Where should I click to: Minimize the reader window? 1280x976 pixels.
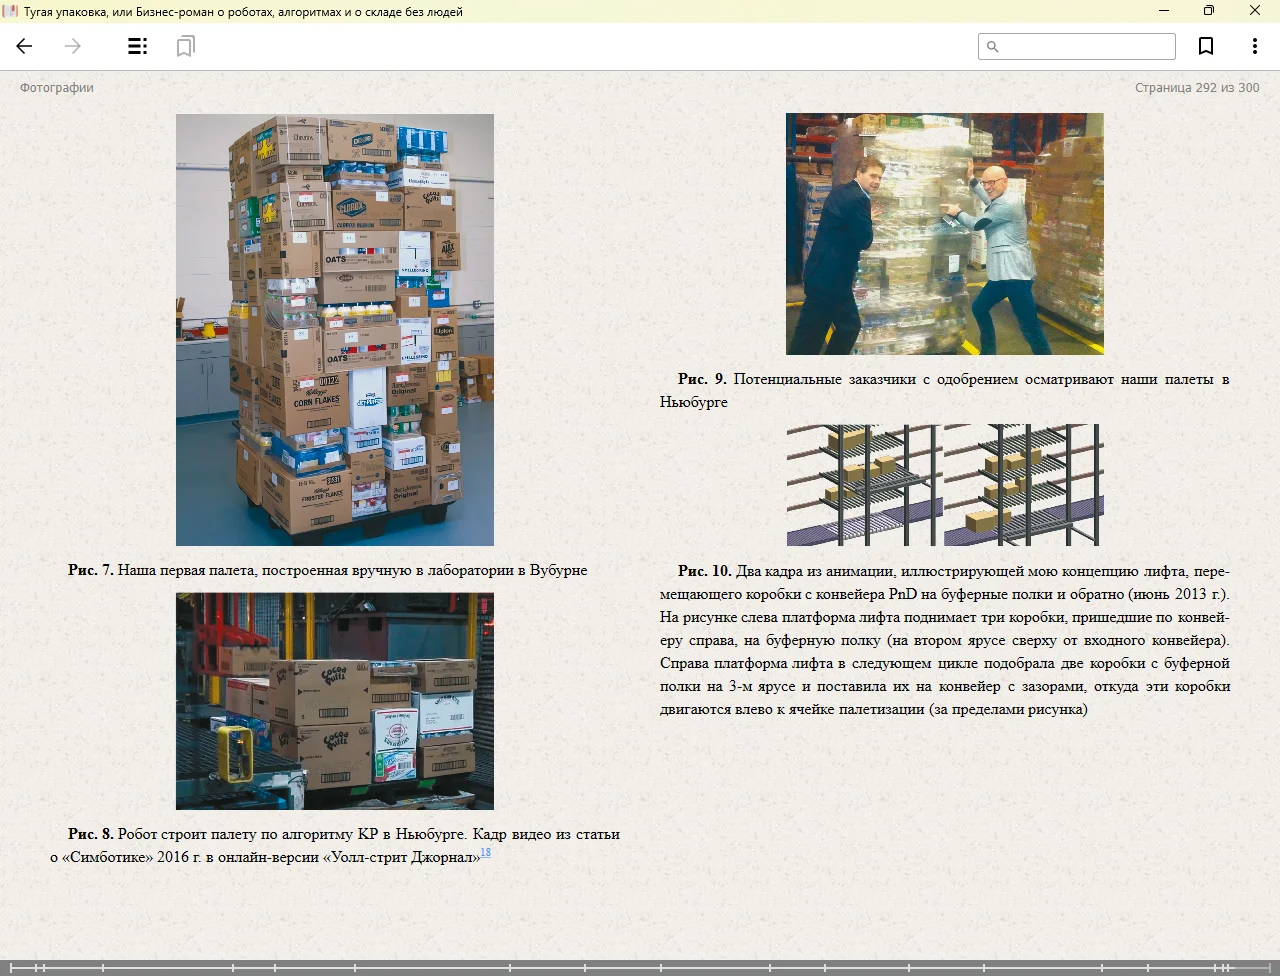pos(1163,11)
